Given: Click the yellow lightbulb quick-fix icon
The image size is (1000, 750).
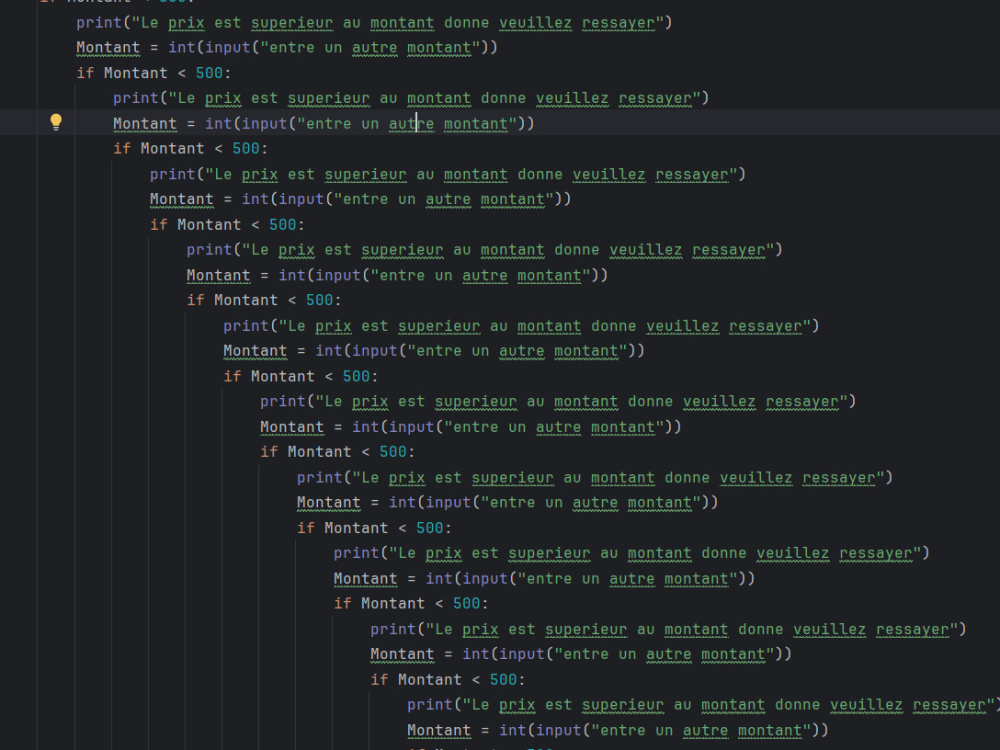Looking at the screenshot, I should [x=56, y=122].
